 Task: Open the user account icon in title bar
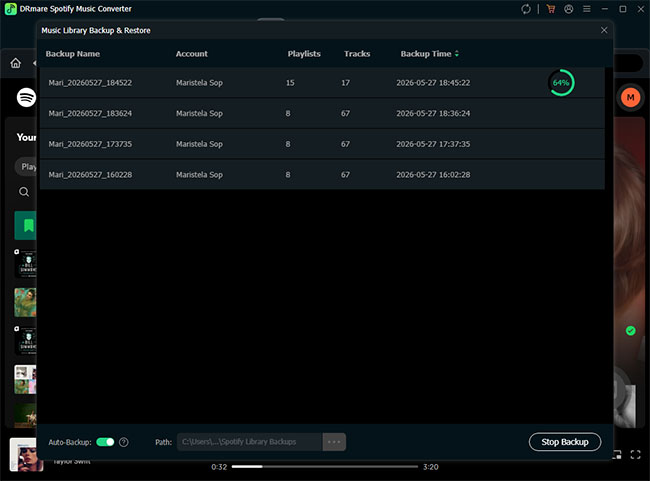569,9
